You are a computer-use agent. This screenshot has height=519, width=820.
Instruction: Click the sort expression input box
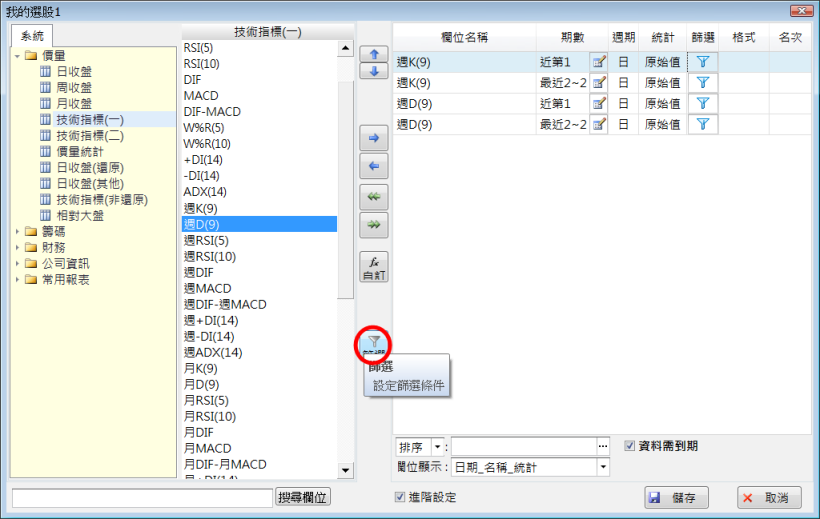pyautogui.click(x=524, y=446)
